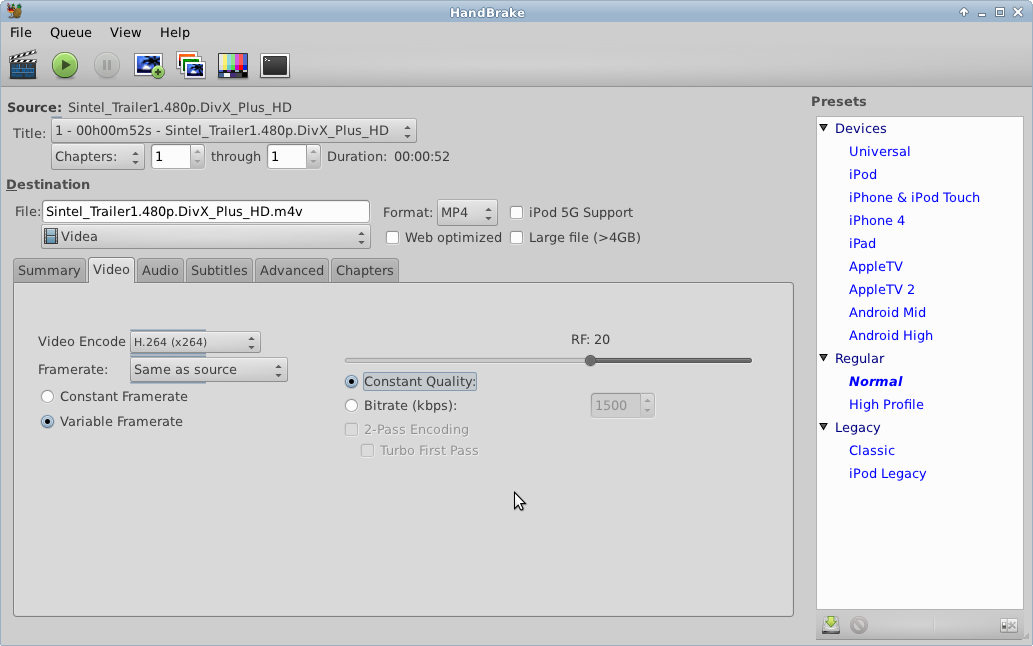This screenshot has height=646, width=1033.
Task: Click the film icon in Videa folder selector
Action: tap(51, 236)
